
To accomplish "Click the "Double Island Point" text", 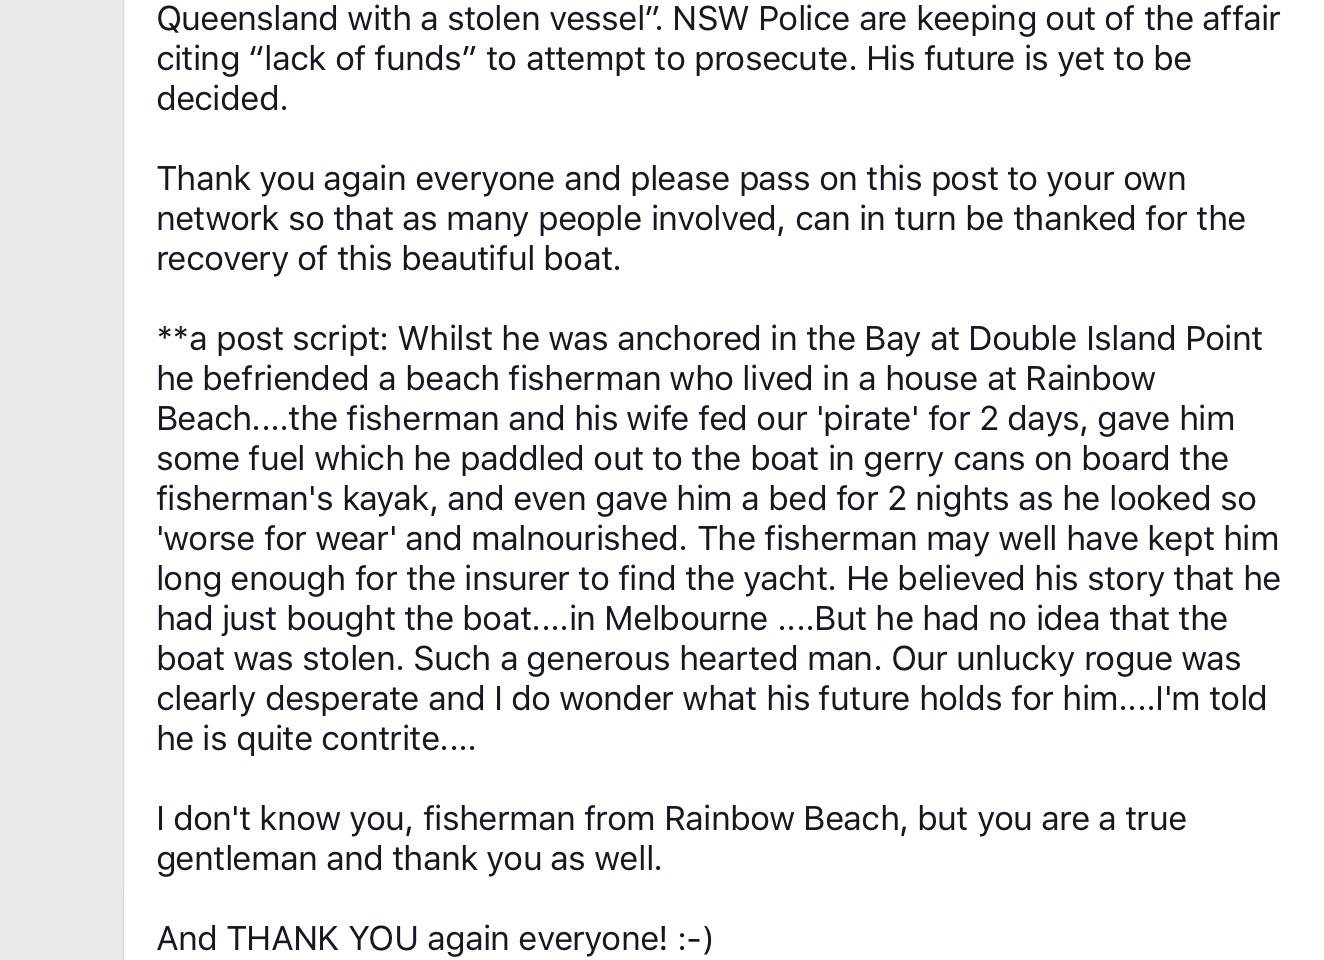I will pos(1115,339).
